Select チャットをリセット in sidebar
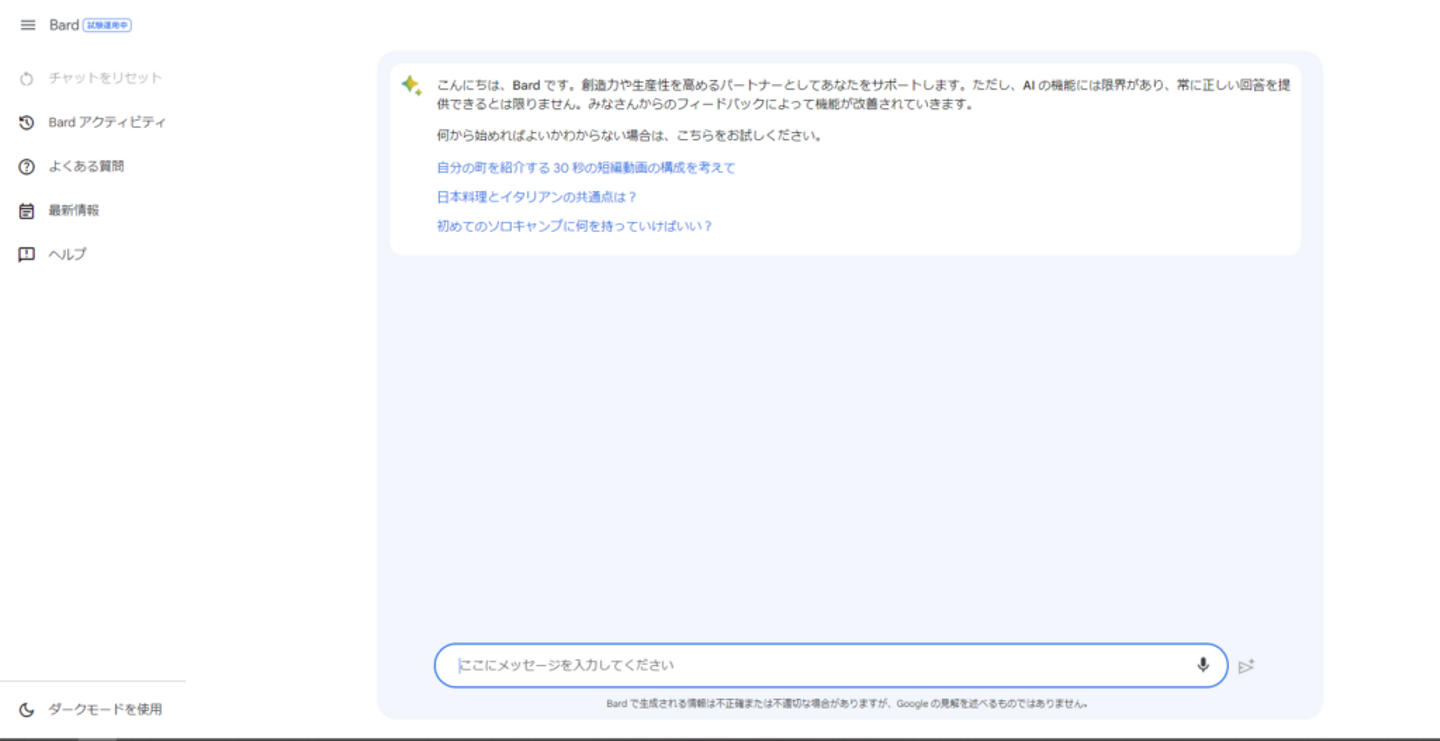The width and height of the screenshot is (1440, 741). click(105, 78)
